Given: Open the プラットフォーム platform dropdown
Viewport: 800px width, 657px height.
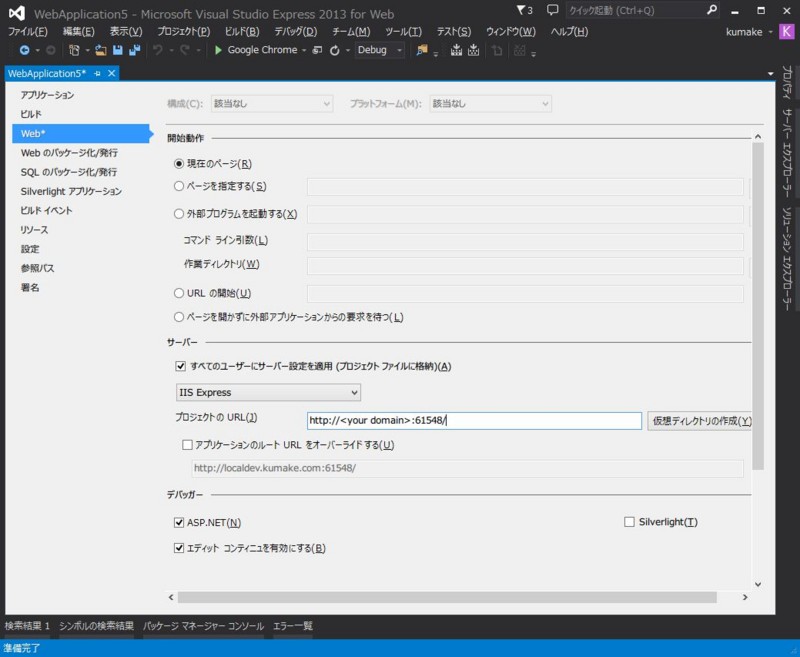Looking at the screenshot, I should pyautogui.click(x=490, y=104).
